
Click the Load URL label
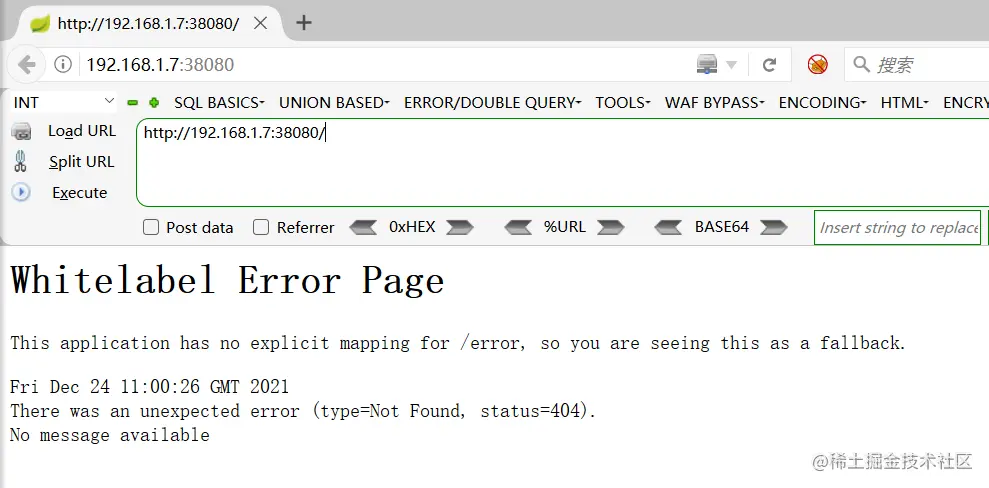coord(82,131)
